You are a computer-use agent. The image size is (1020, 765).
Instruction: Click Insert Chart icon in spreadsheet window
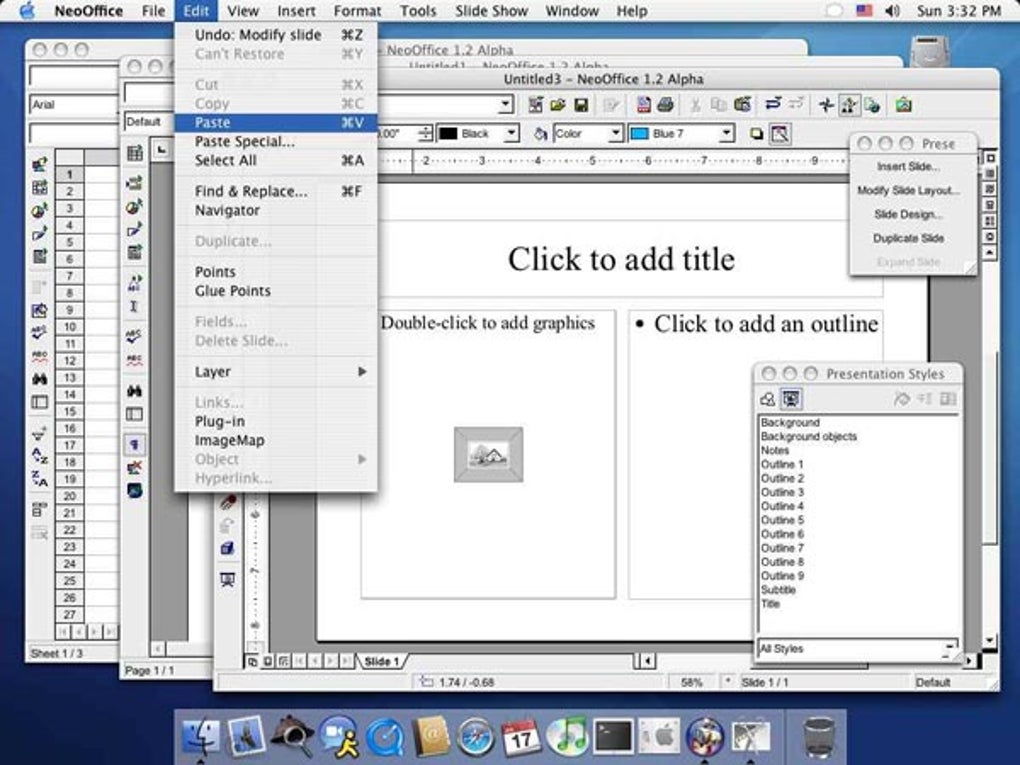(40, 211)
